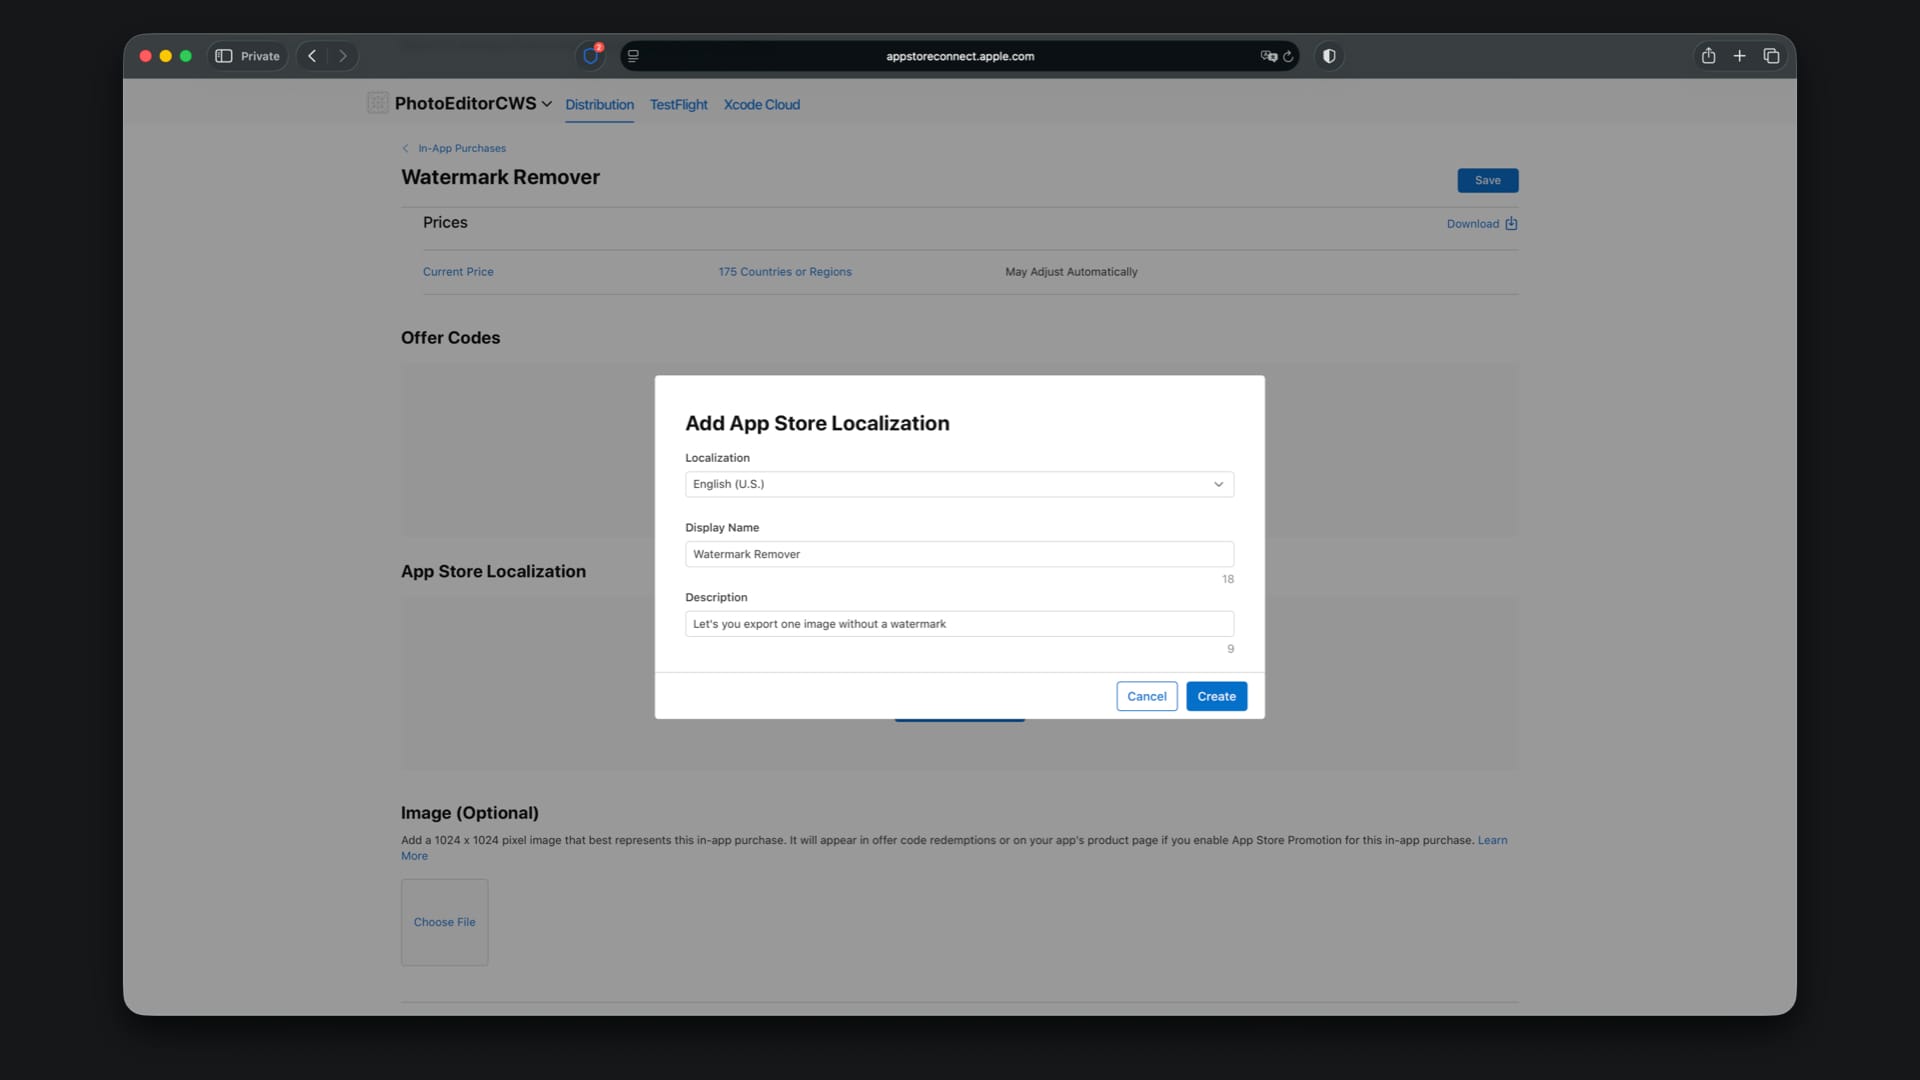Toggle the Safari sidebar icon

coord(224,56)
